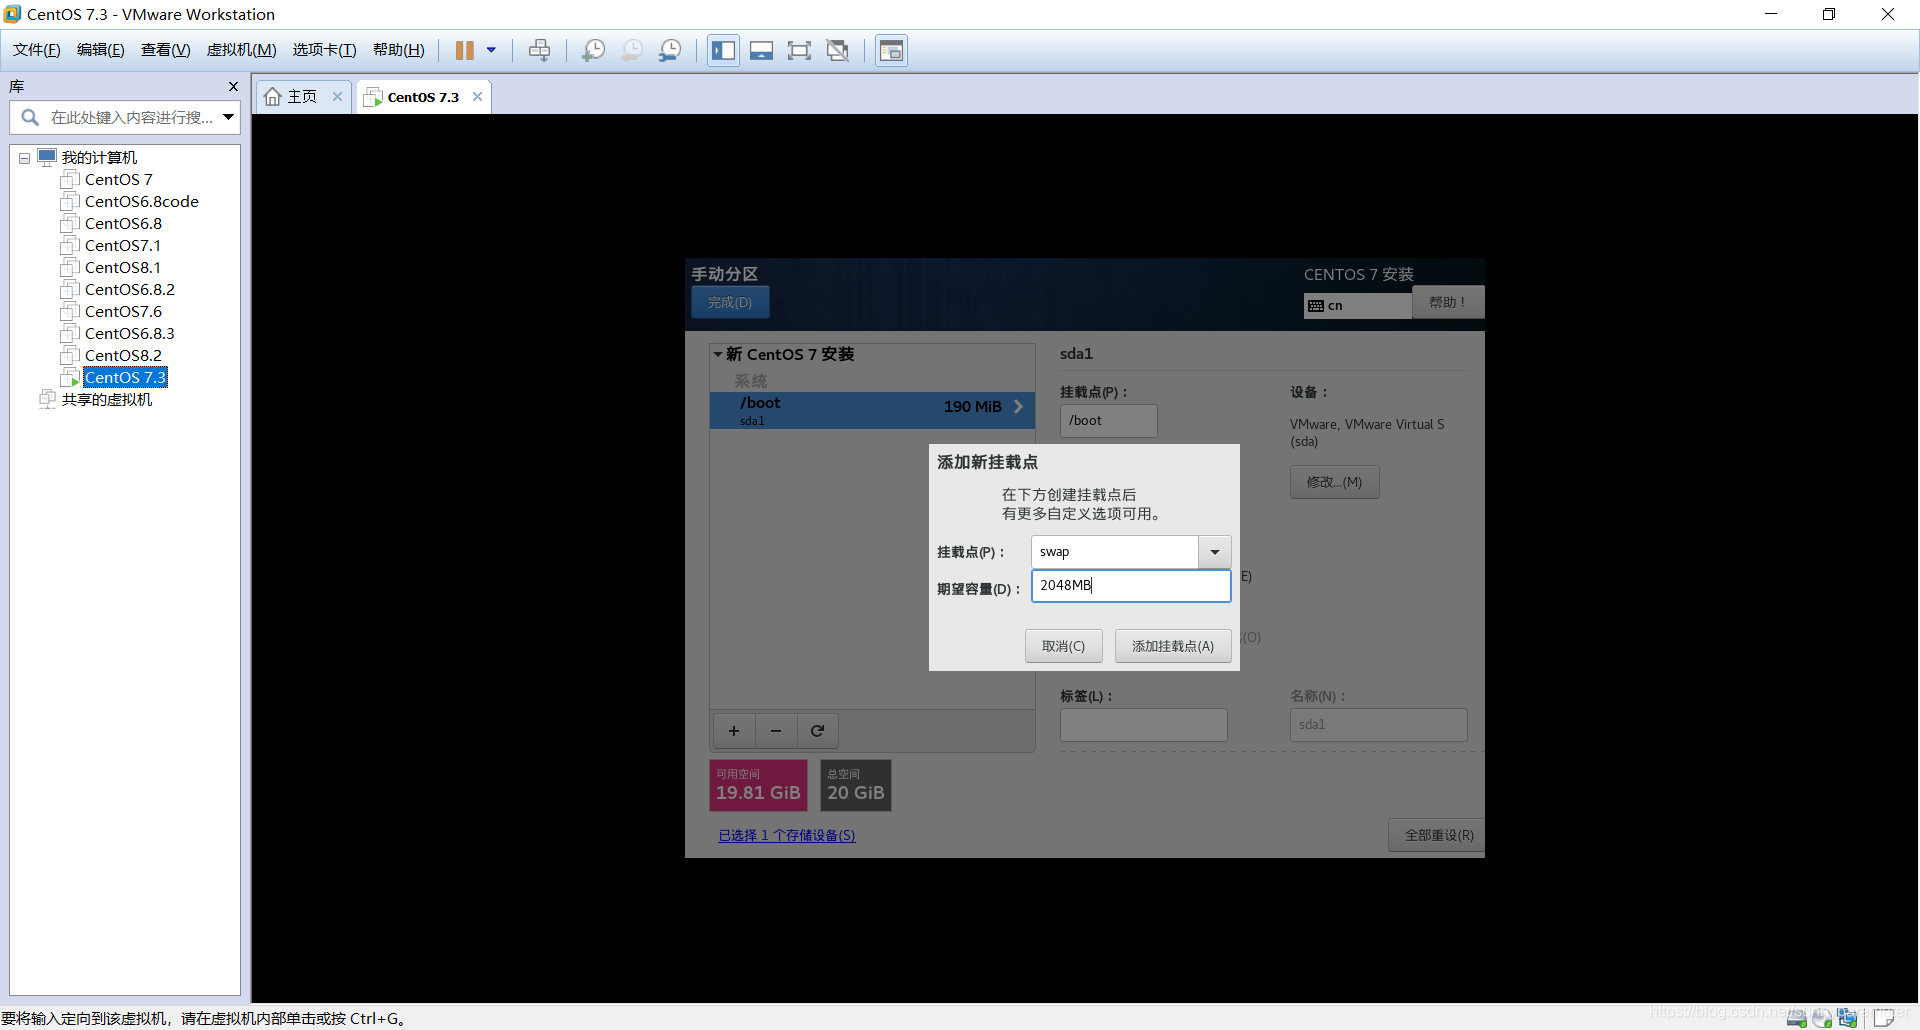This screenshot has width=1920, height=1030.
Task: Click the 完成(D) done button
Action: point(730,302)
